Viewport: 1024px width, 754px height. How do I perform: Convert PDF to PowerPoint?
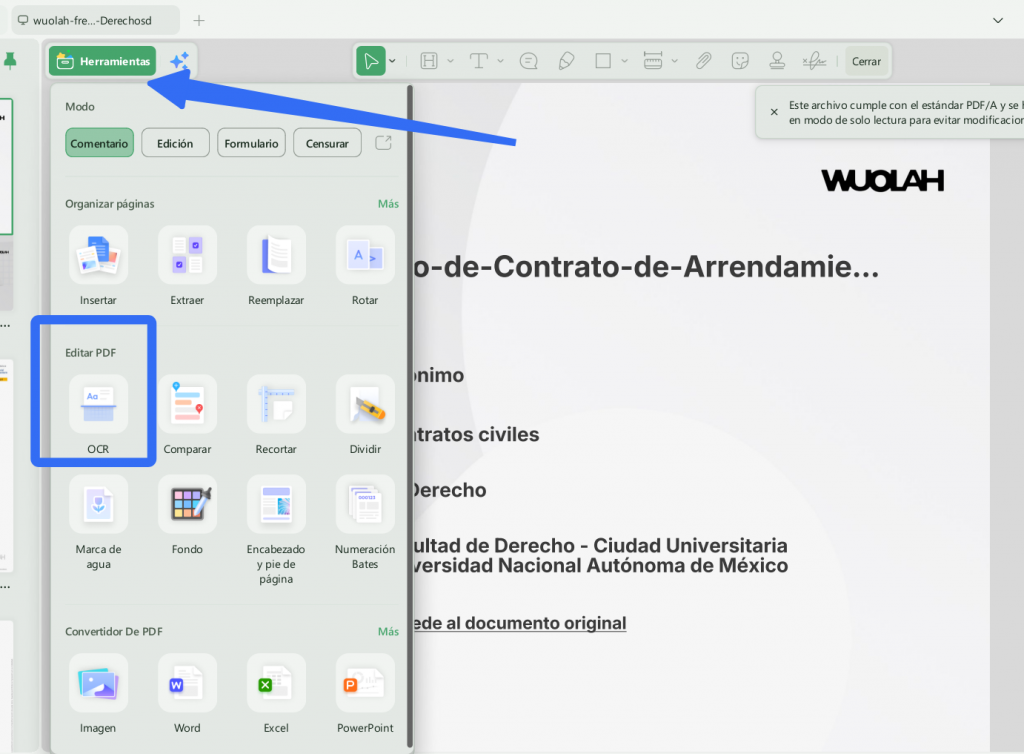(x=365, y=694)
